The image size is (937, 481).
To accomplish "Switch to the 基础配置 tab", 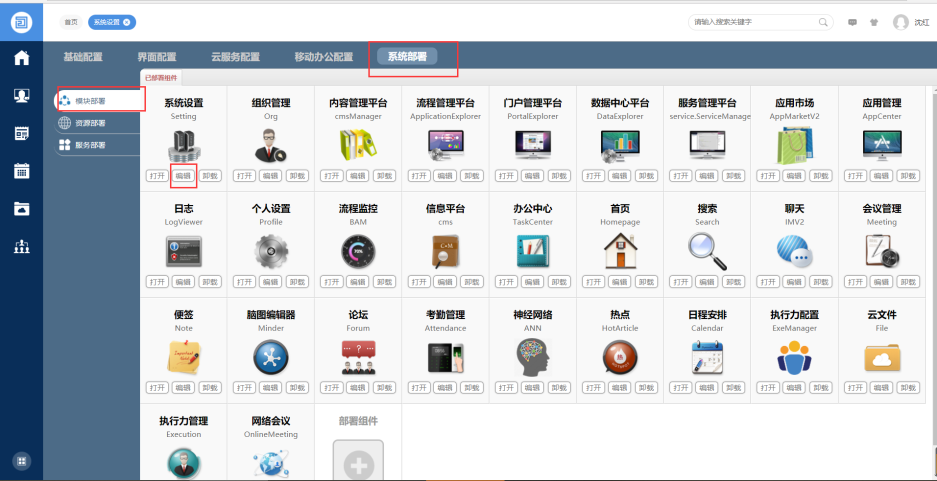I will click(x=83, y=57).
